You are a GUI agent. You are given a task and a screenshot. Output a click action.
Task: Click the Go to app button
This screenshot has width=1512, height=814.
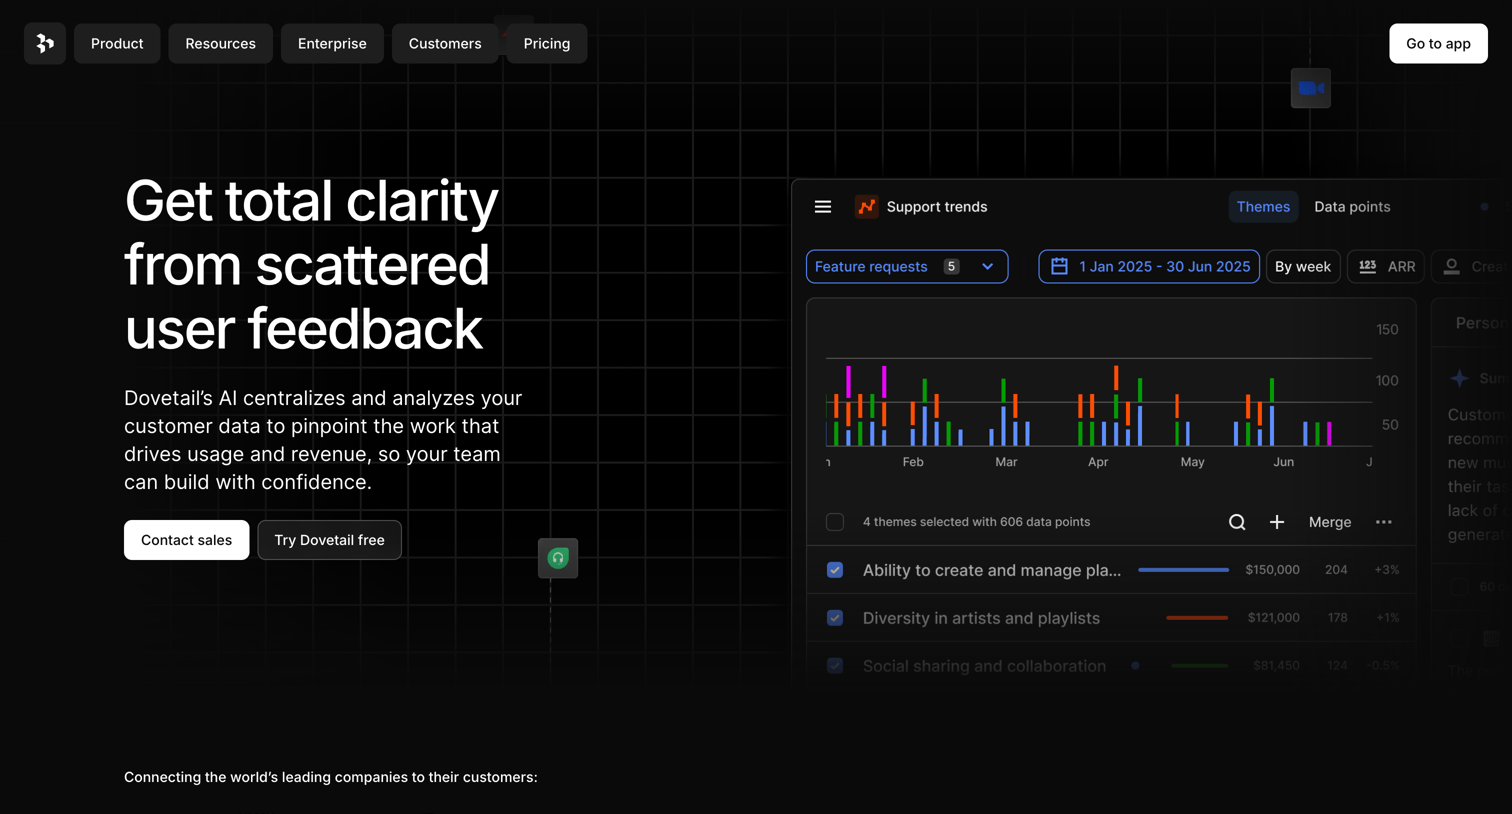pos(1438,44)
